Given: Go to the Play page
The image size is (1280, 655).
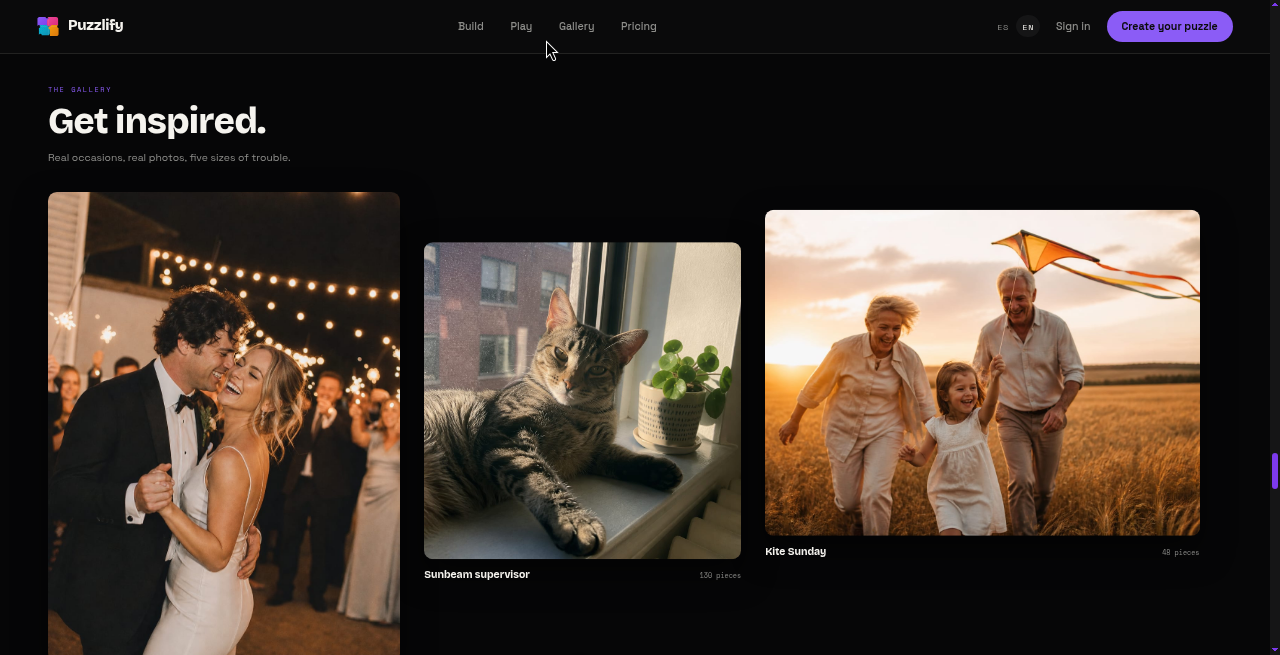Looking at the screenshot, I should tap(521, 26).
